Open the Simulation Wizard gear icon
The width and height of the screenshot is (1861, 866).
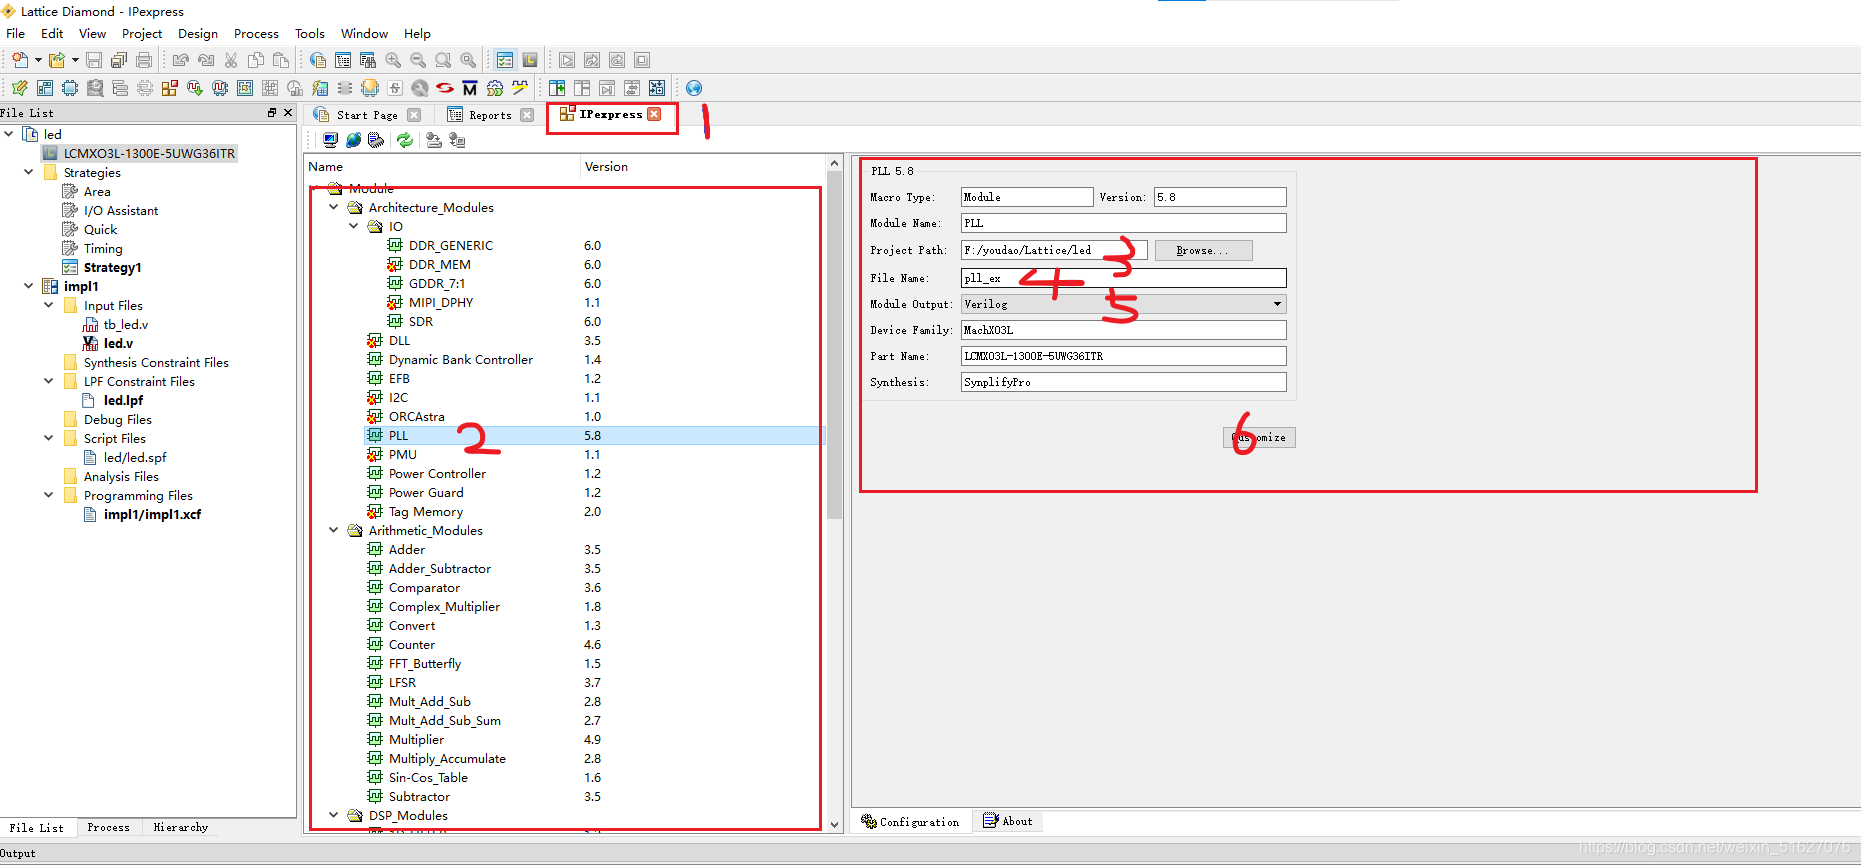point(495,88)
